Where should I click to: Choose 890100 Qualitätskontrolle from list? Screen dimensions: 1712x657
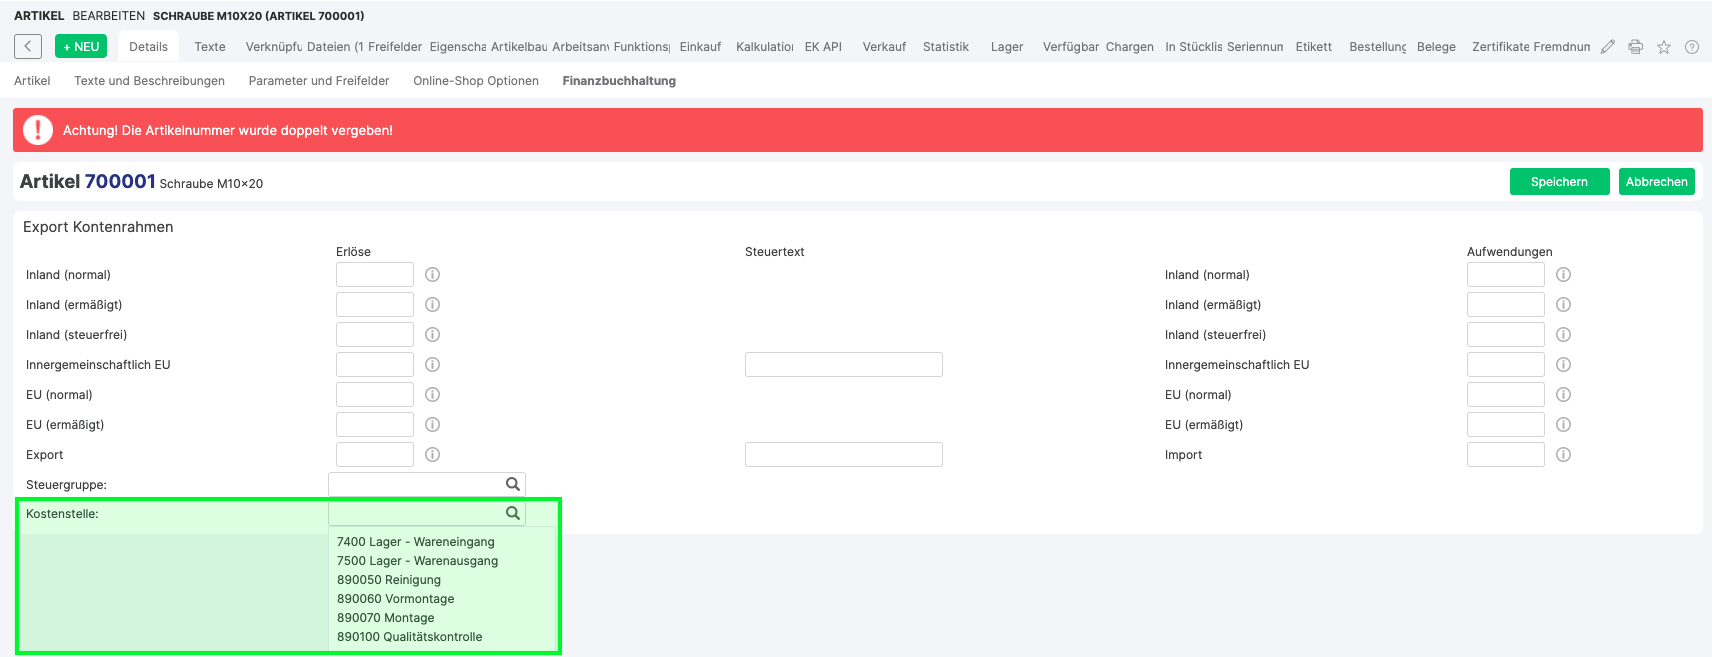point(409,637)
